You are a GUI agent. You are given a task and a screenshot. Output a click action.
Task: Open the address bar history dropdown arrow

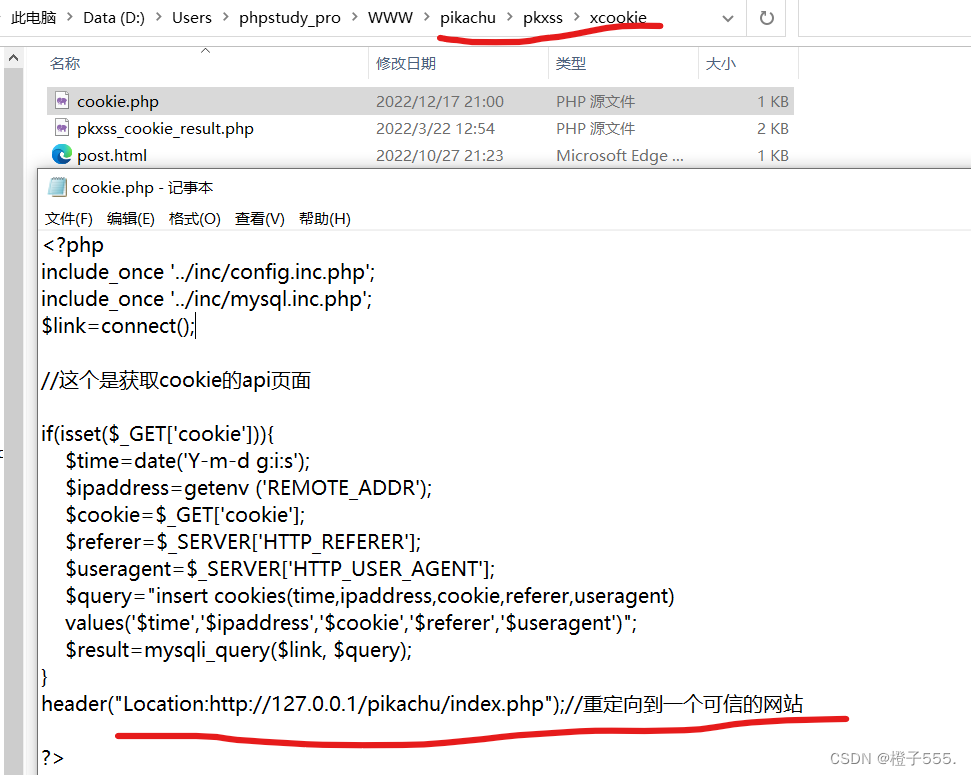coord(727,18)
